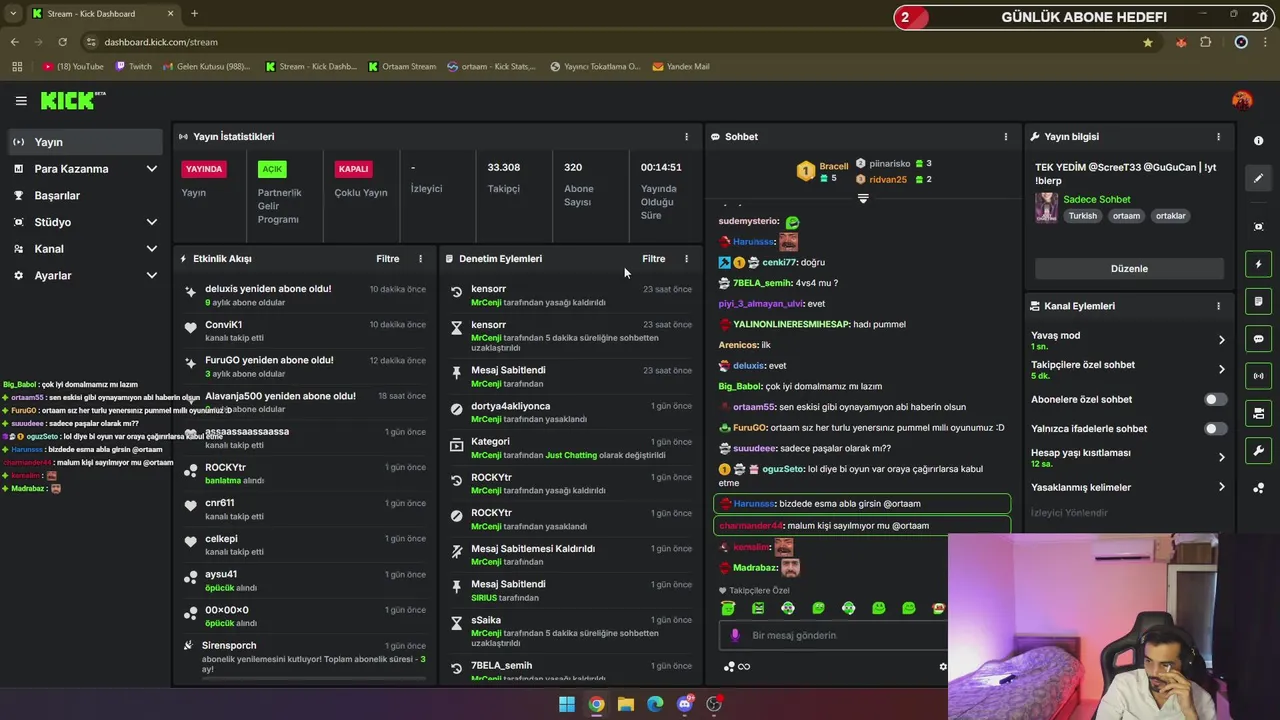Viewport: 1280px width, 720px height.
Task: Open Kanal Eylemleri panel three-dot menu
Action: pos(1218,306)
